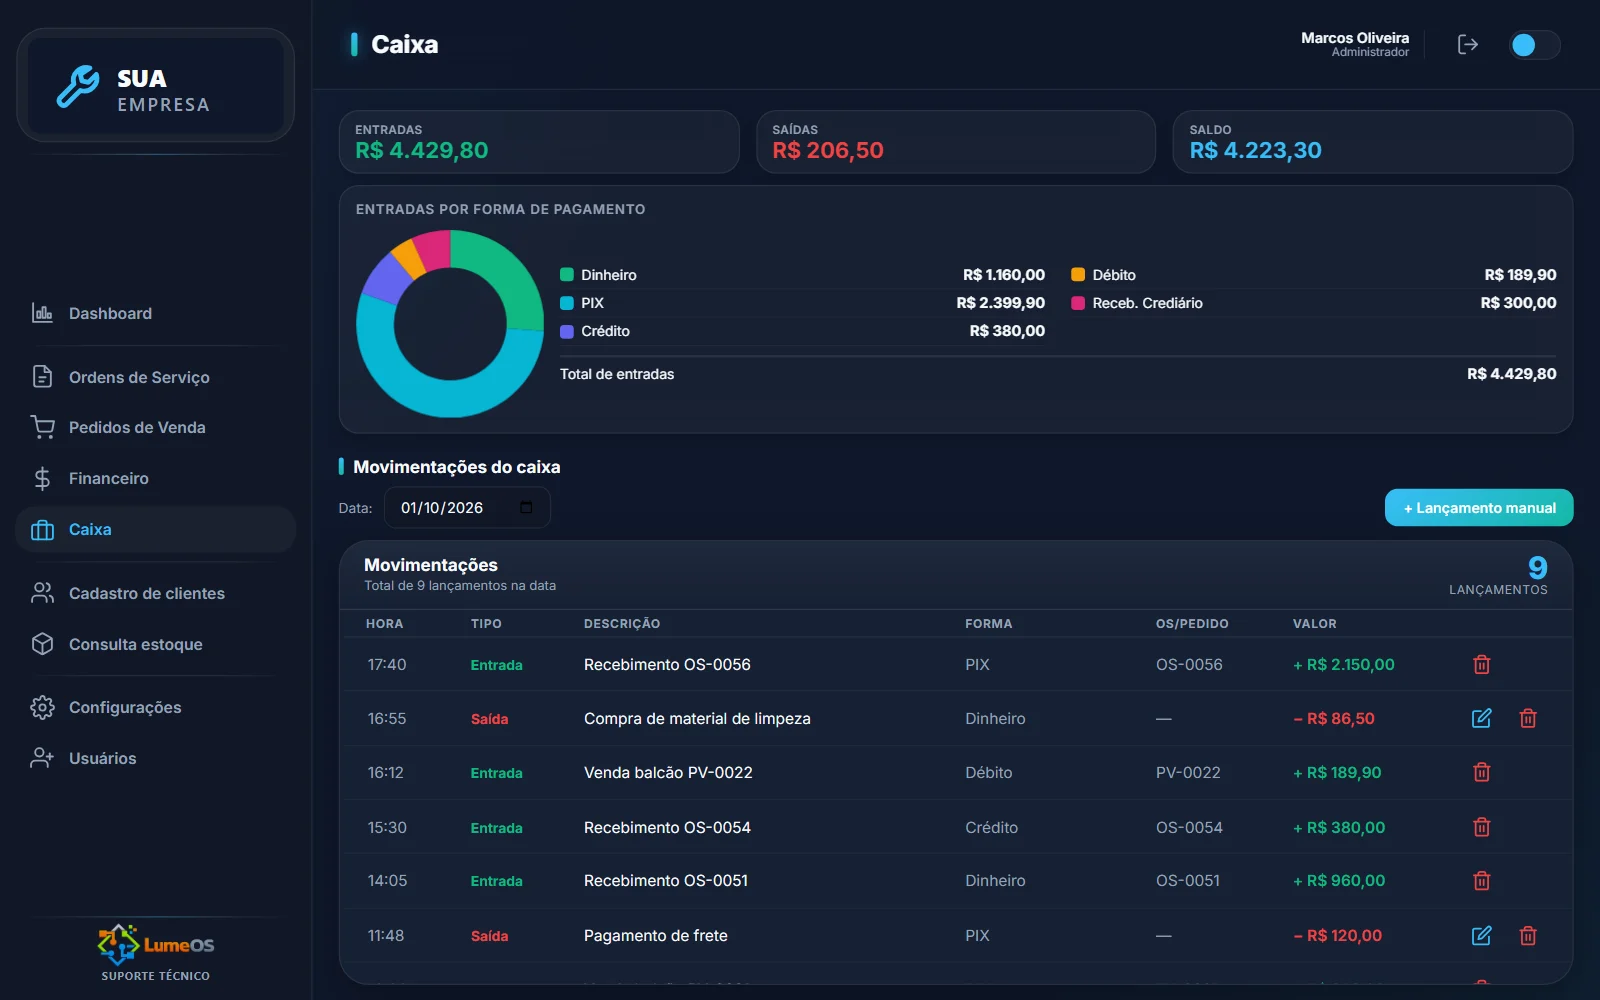The height and width of the screenshot is (1000, 1600).
Task: Click the Dinheiro green legend swatch
Action: pyautogui.click(x=567, y=275)
